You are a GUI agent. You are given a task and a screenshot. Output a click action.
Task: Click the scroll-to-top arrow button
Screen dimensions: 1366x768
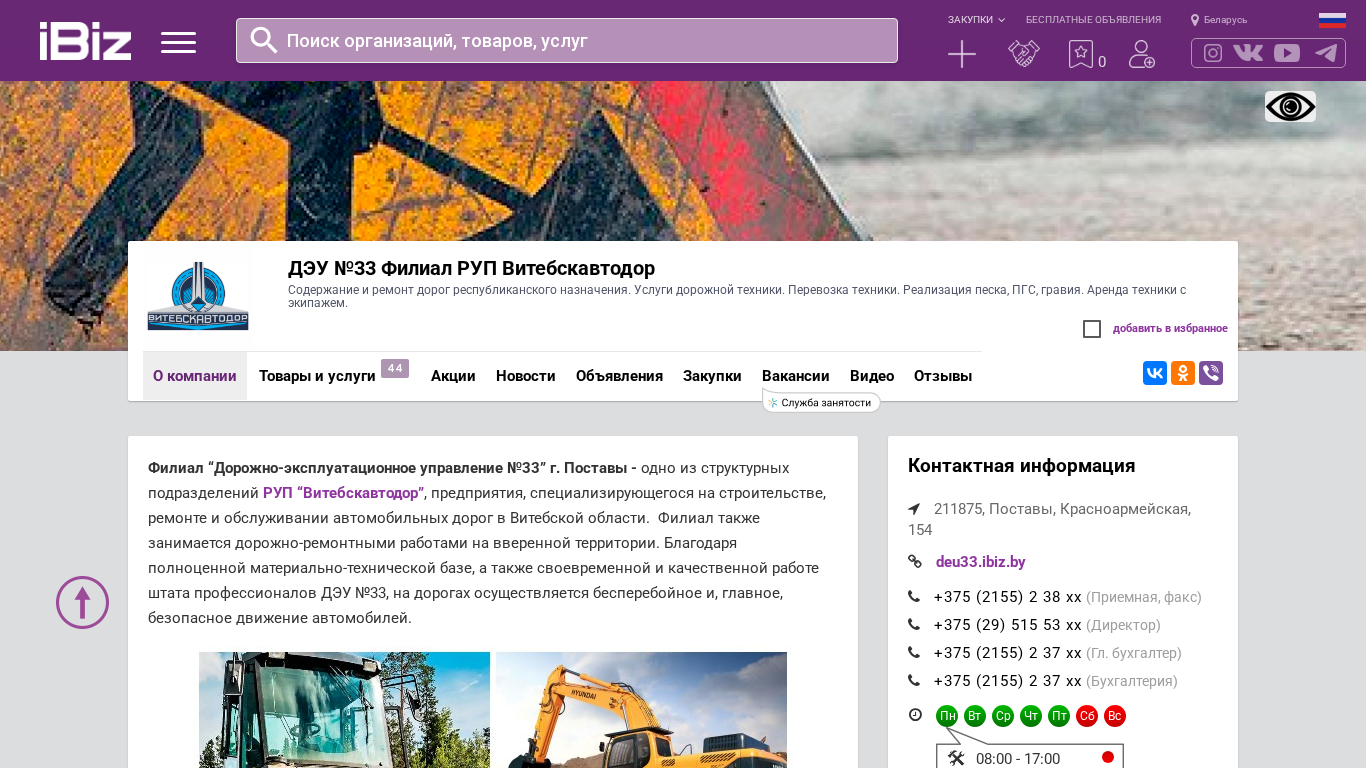tap(82, 602)
